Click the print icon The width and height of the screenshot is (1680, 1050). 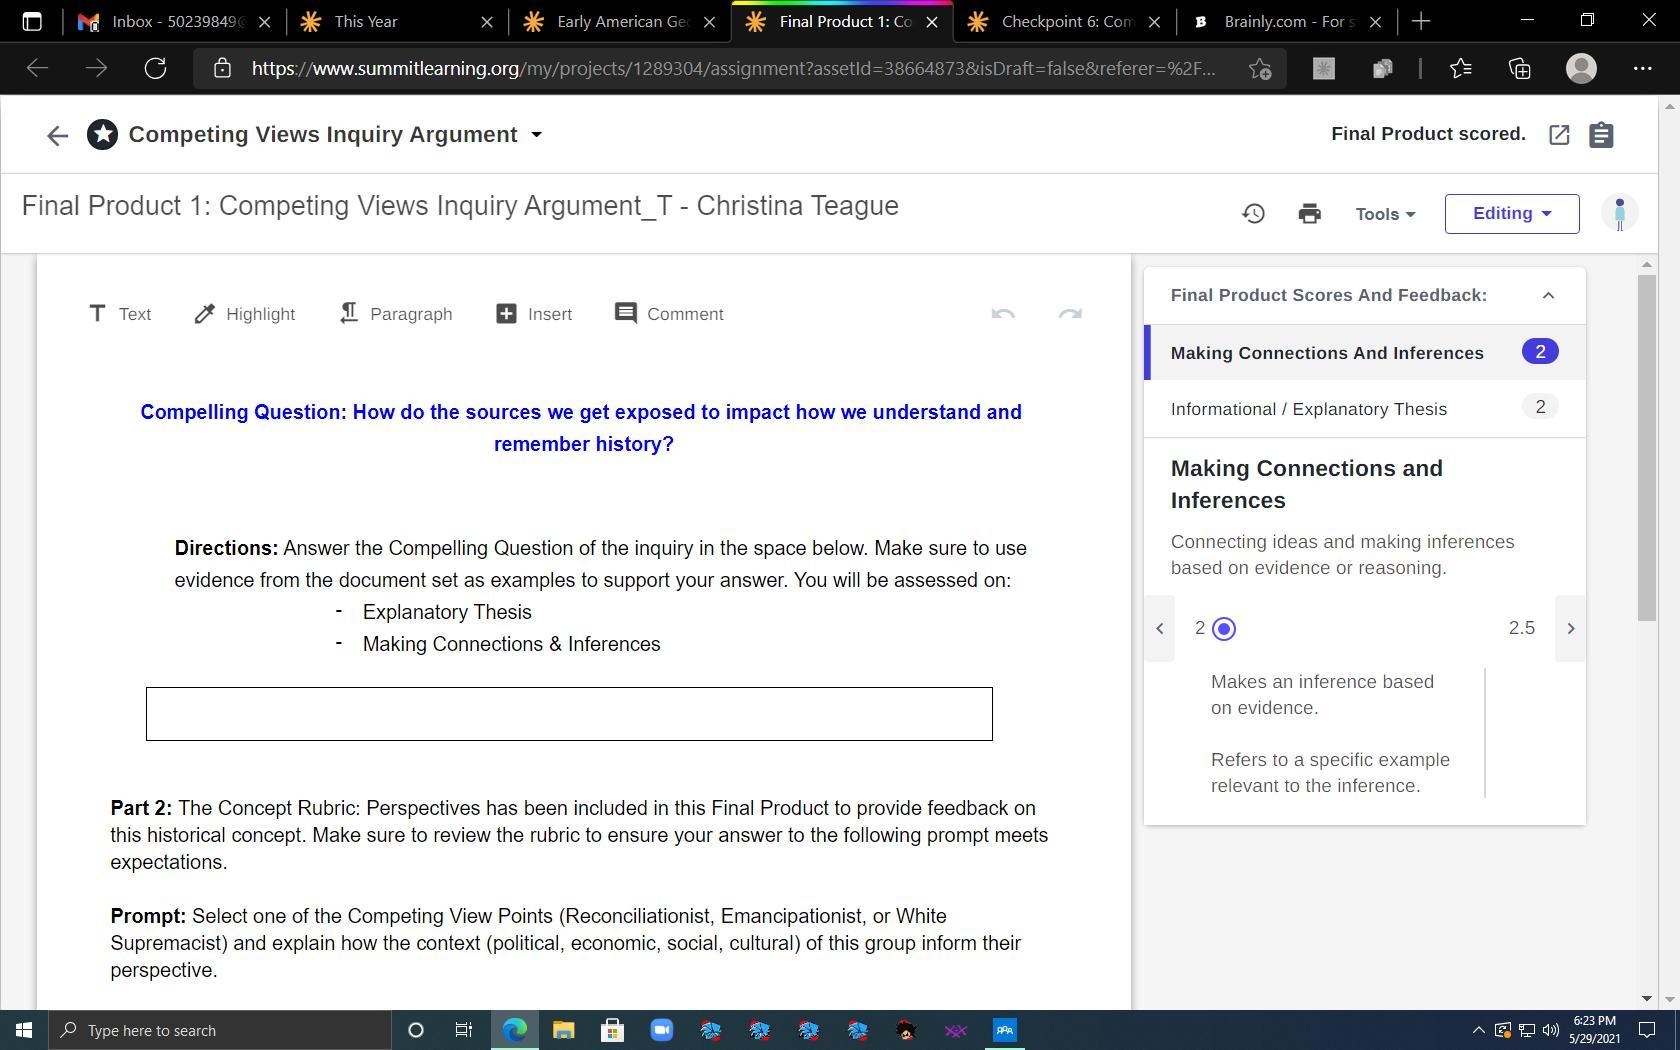pyautogui.click(x=1309, y=213)
